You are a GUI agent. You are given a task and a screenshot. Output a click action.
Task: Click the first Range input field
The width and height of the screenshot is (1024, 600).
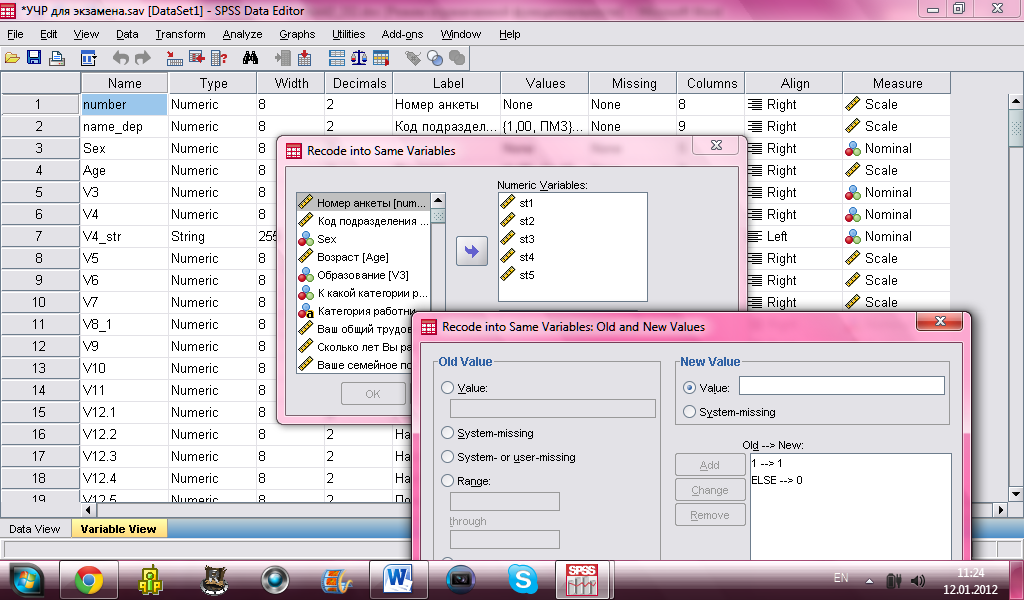point(505,501)
